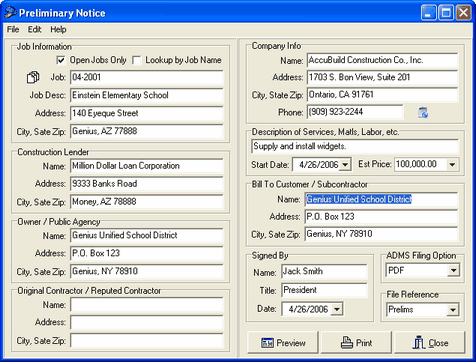This screenshot has height=362, width=476.
Task: Click the company info refresh icon next to Phone
Action: tap(423, 112)
